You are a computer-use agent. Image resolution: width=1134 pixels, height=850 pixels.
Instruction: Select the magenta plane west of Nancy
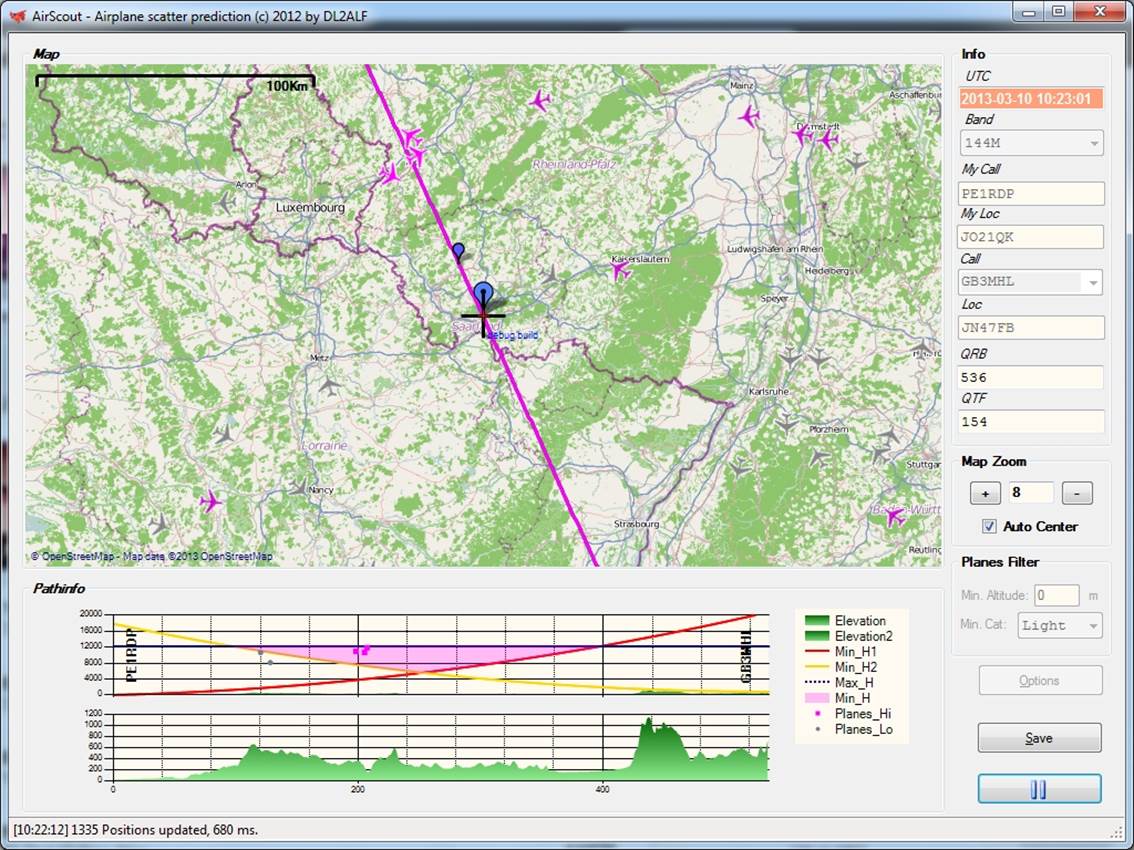(x=210, y=501)
